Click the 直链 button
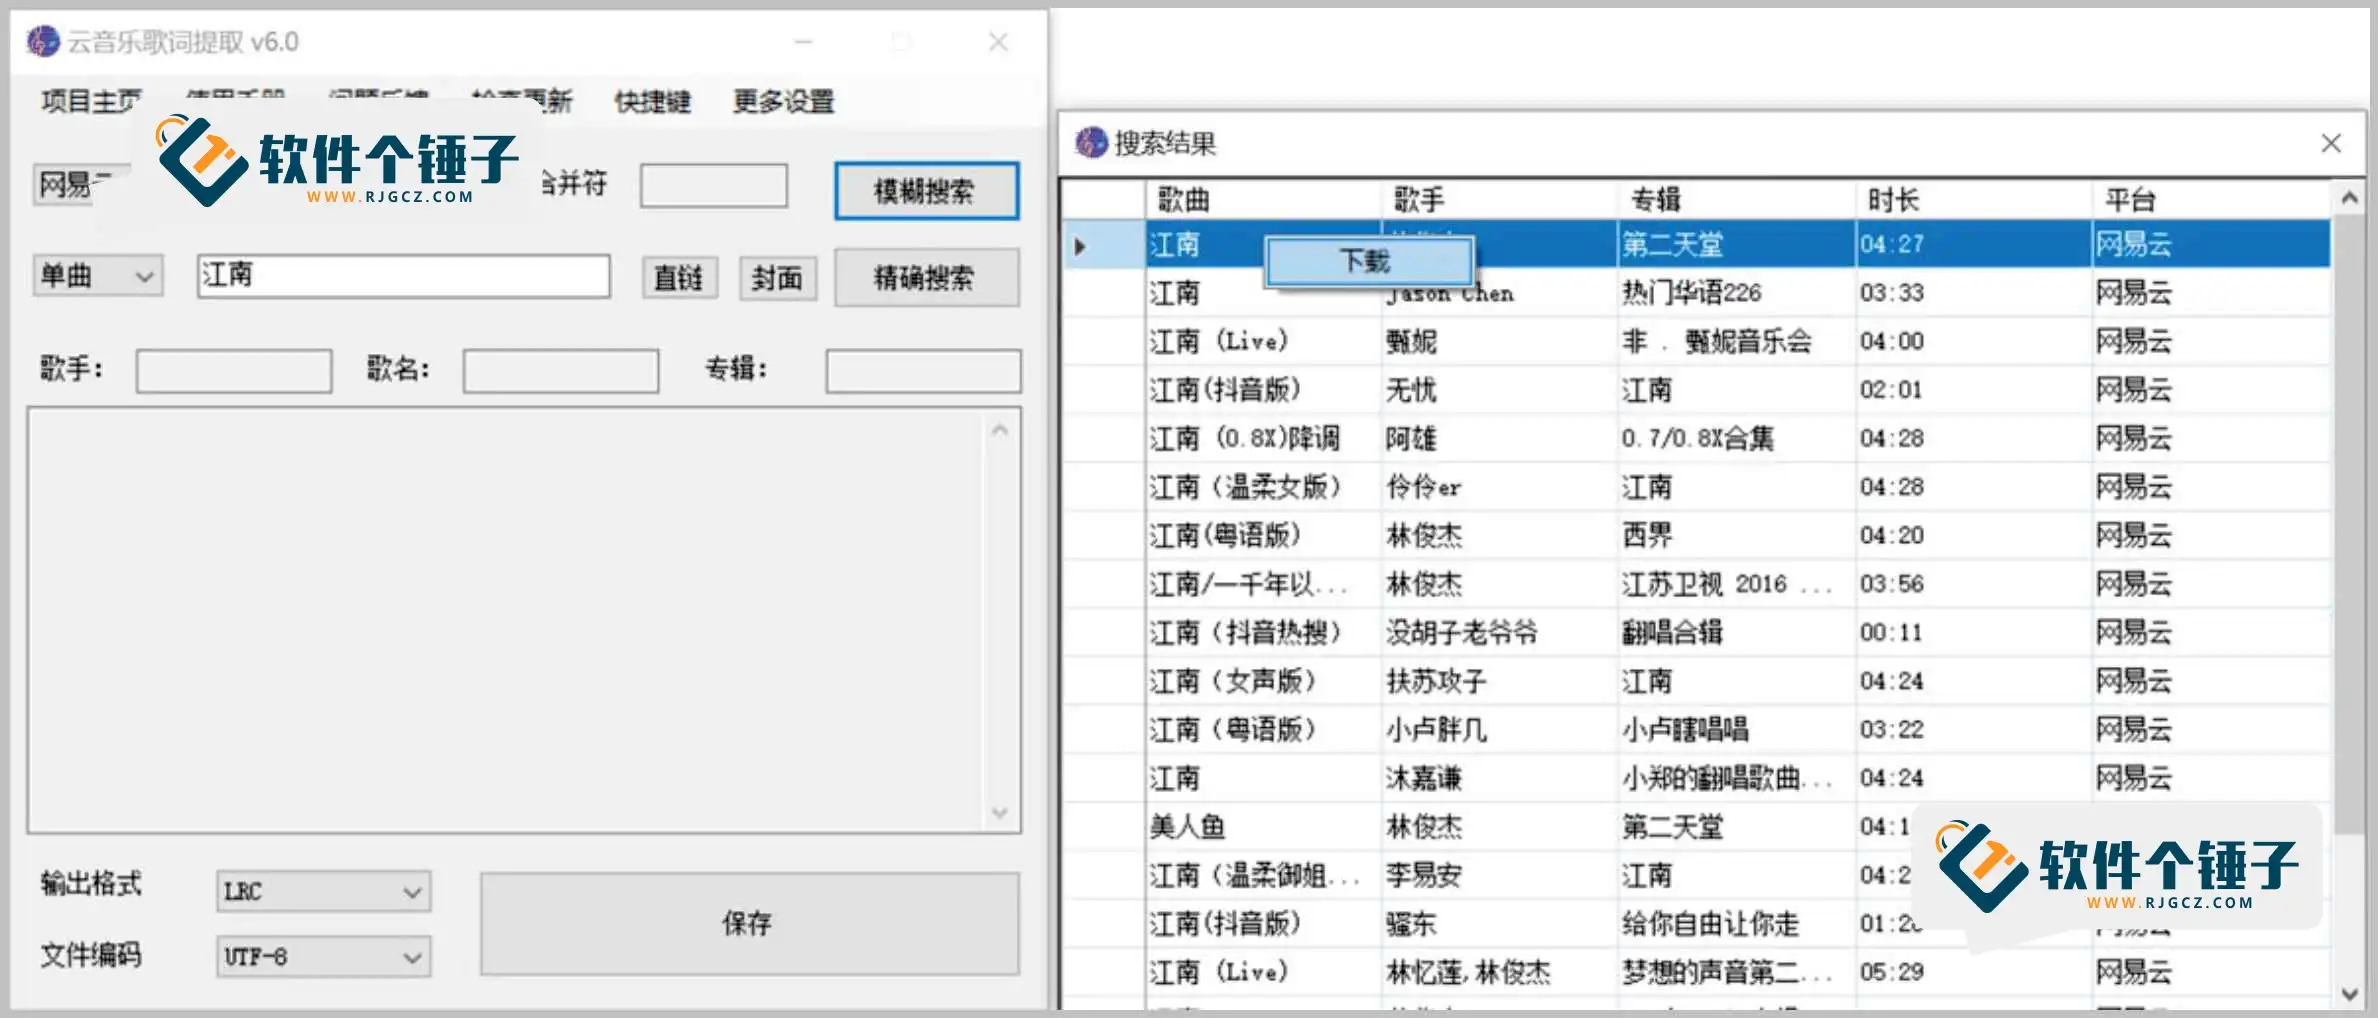 679,278
